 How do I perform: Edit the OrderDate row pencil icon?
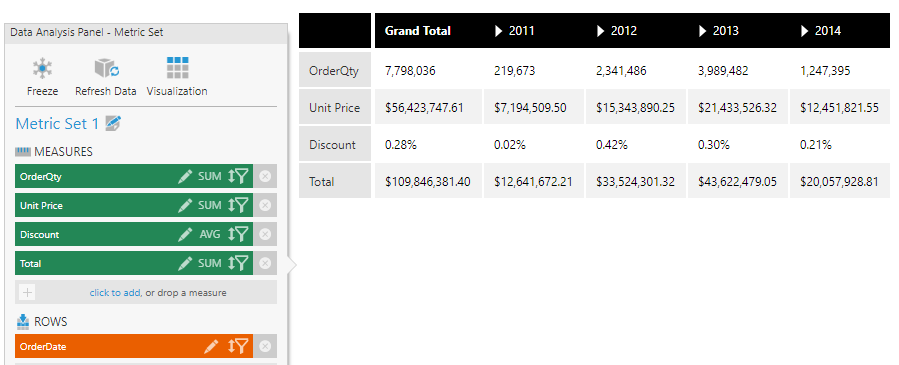point(211,346)
